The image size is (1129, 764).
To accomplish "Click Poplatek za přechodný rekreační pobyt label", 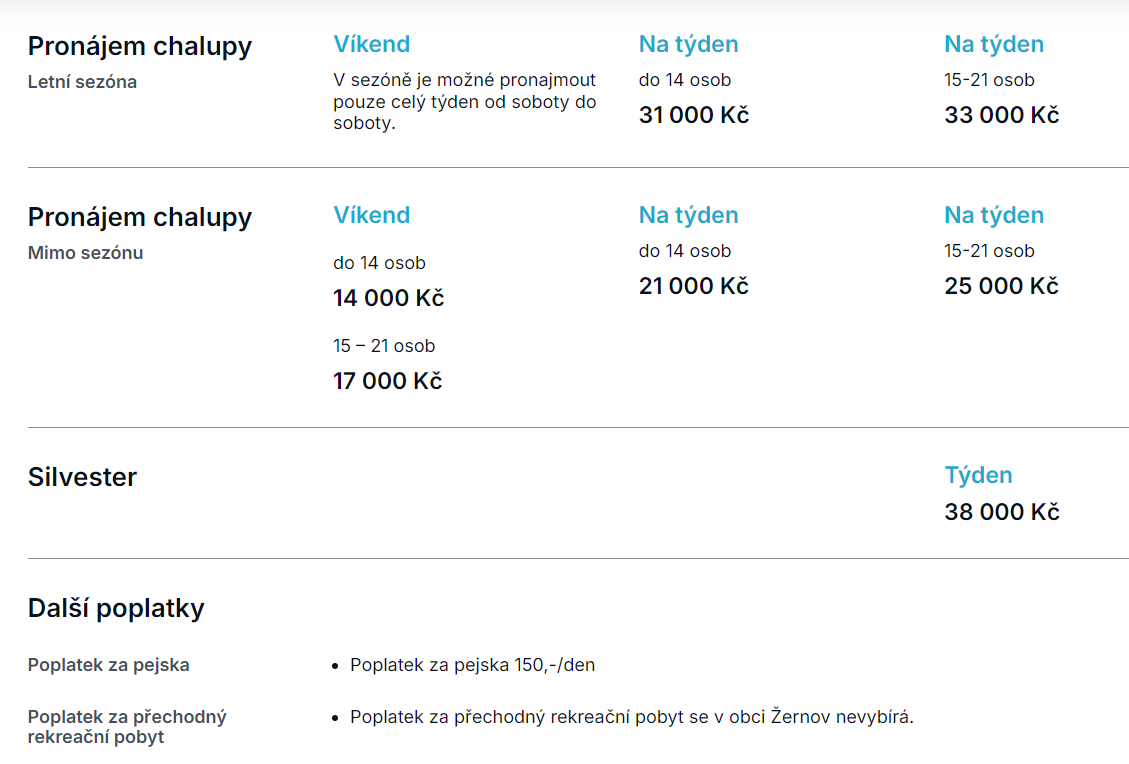I will pyautogui.click(x=127, y=727).
